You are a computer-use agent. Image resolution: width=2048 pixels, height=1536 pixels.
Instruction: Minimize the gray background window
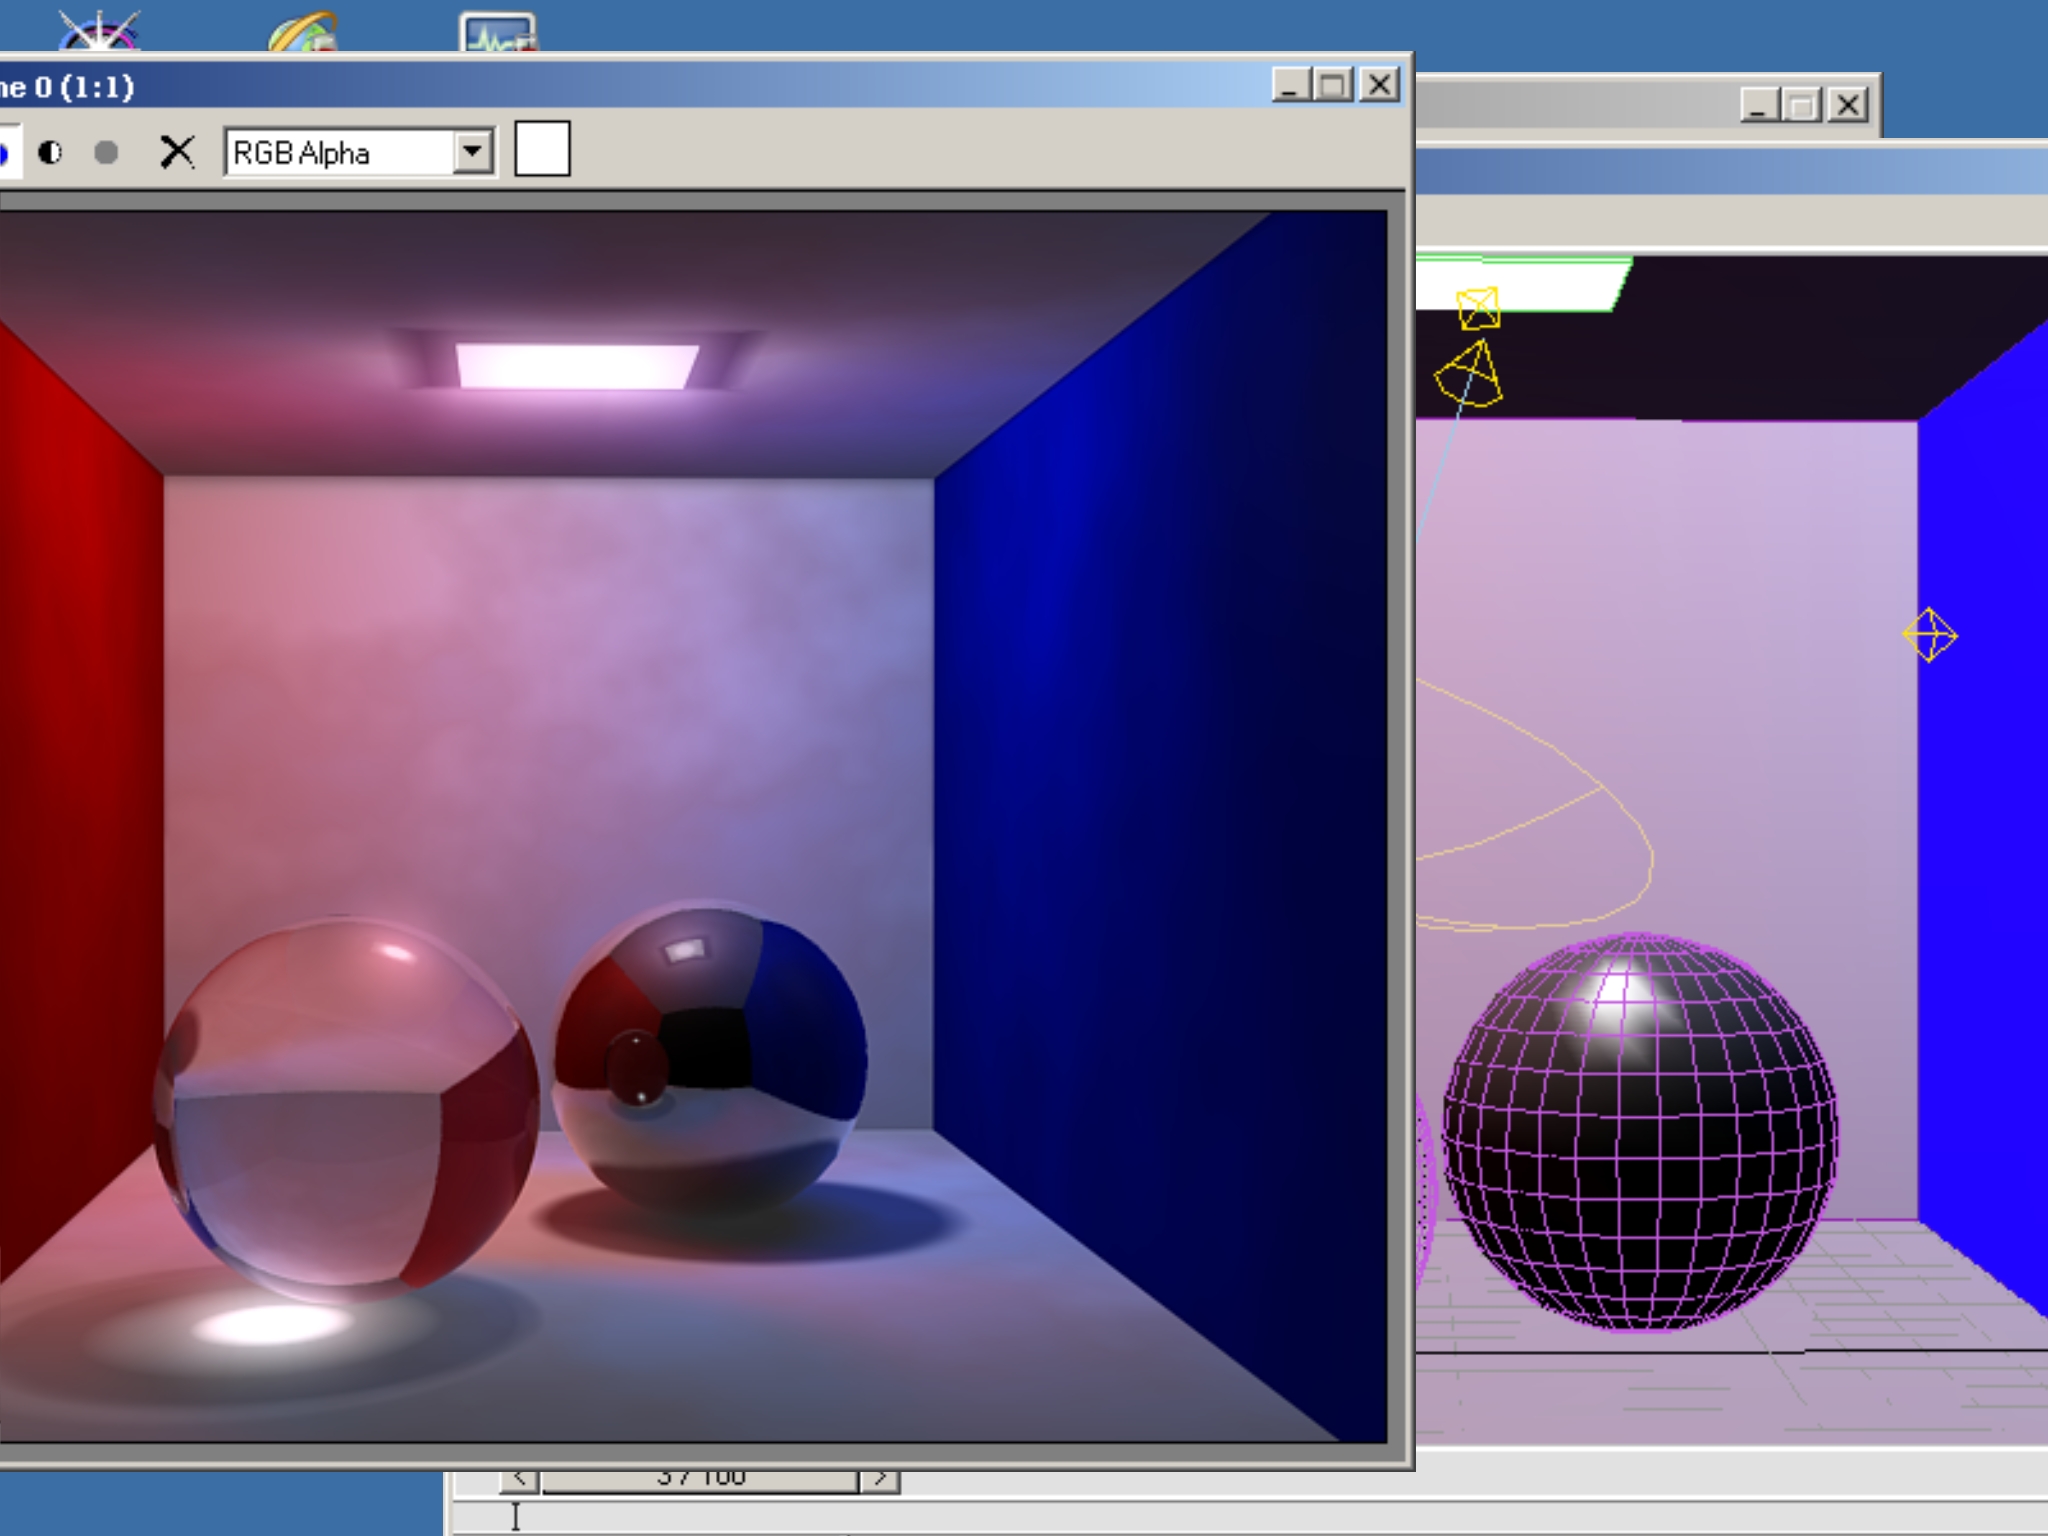[x=1759, y=104]
